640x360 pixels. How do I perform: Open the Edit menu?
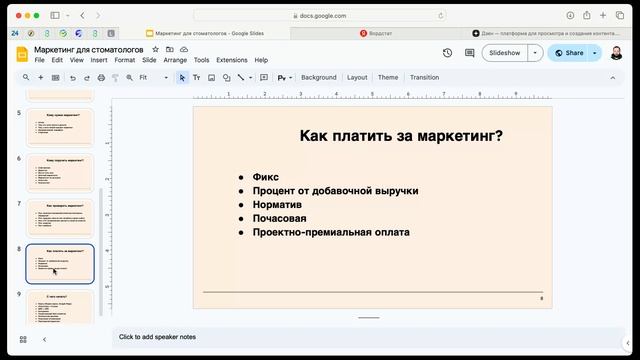click(x=57, y=60)
